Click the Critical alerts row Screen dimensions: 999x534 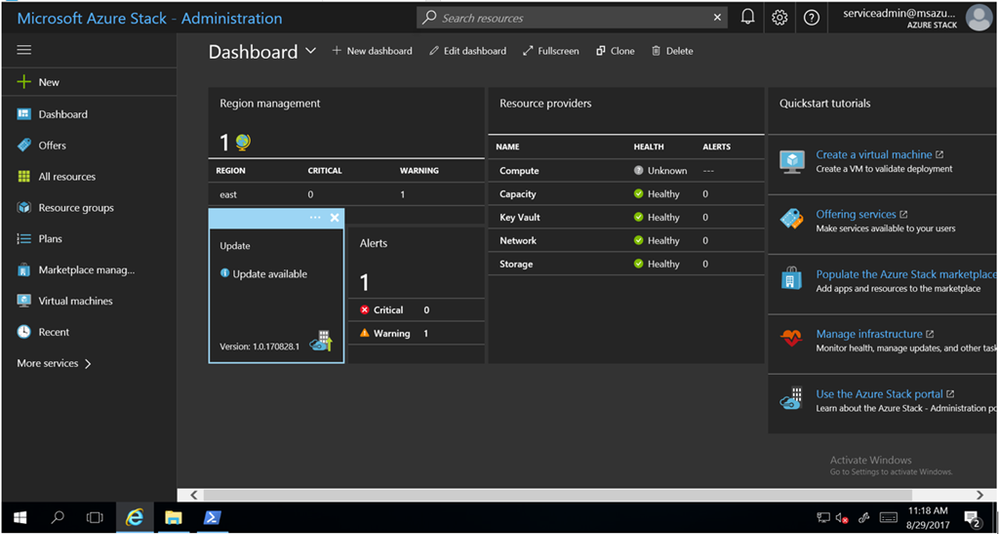tap(417, 310)
